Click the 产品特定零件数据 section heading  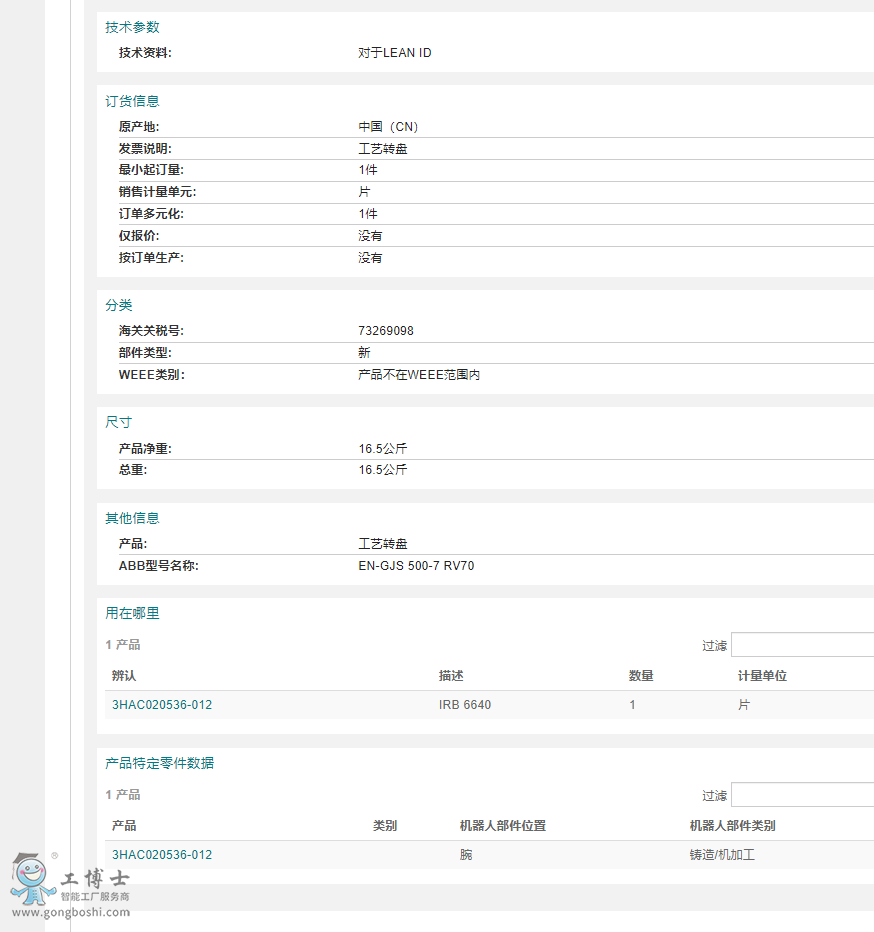click(x=159, y=763)
